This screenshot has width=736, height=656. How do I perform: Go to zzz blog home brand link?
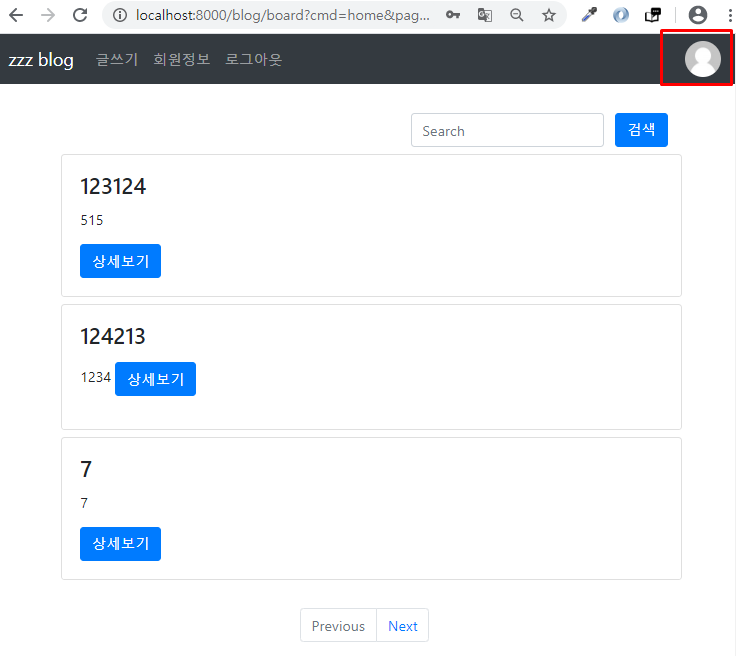coord(41,60)
